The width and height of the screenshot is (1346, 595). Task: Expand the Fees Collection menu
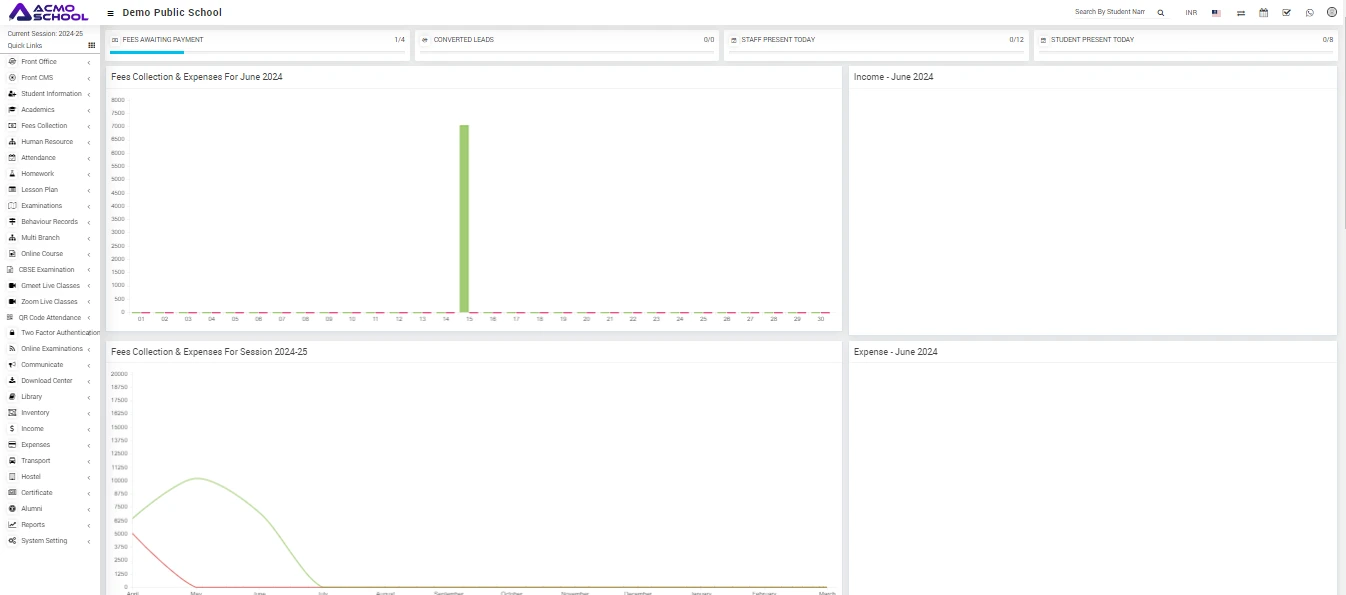[44, 126]
